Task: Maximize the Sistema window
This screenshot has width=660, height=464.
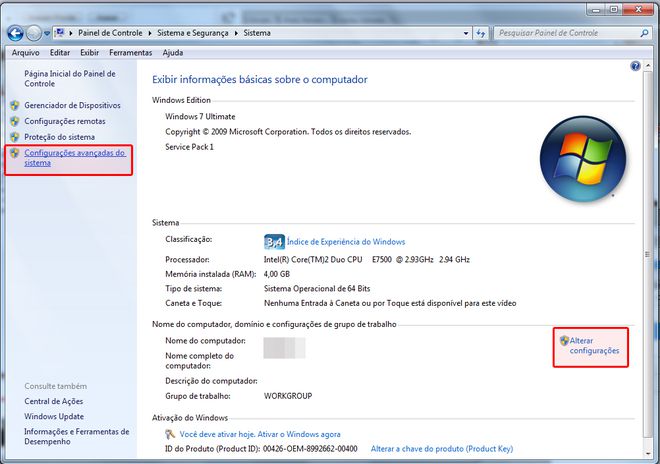Action: (614, 9)
